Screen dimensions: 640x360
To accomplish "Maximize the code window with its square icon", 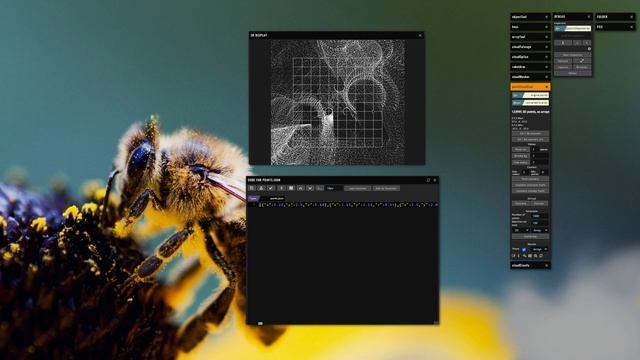I will (428, 180).
